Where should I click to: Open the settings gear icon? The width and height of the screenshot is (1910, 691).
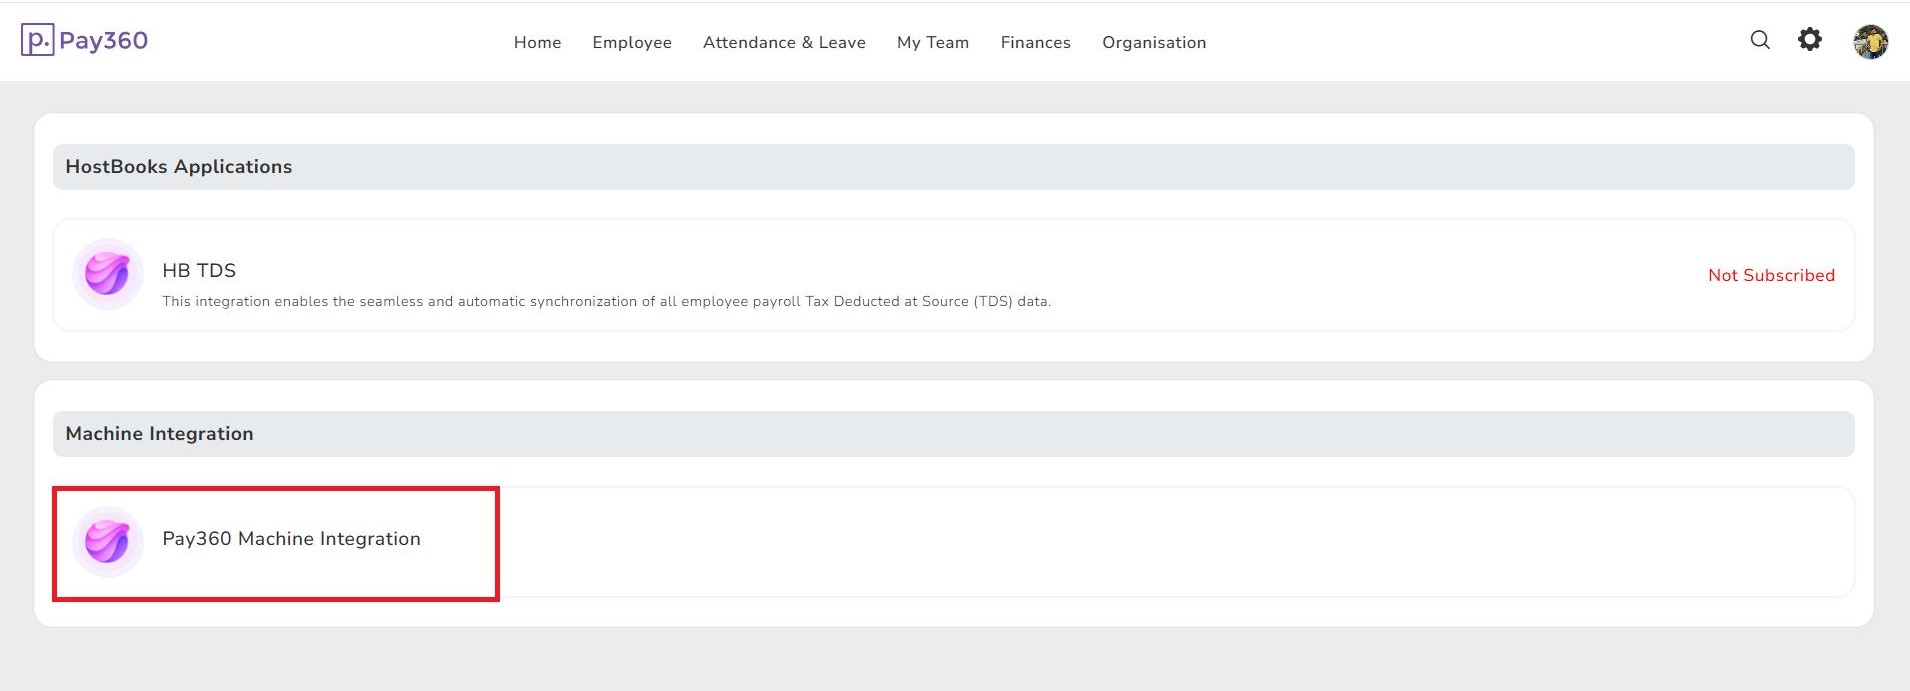click(x=1810, y=40)
